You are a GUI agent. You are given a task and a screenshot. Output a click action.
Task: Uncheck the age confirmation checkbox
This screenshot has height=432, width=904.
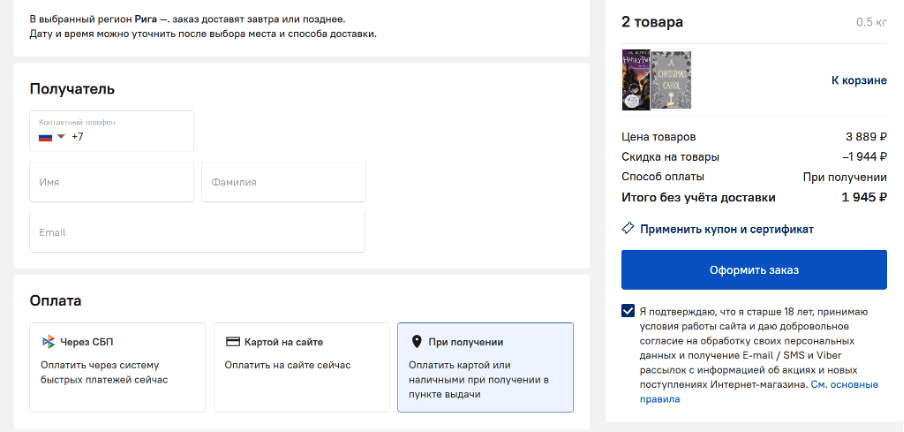(628, 311)
